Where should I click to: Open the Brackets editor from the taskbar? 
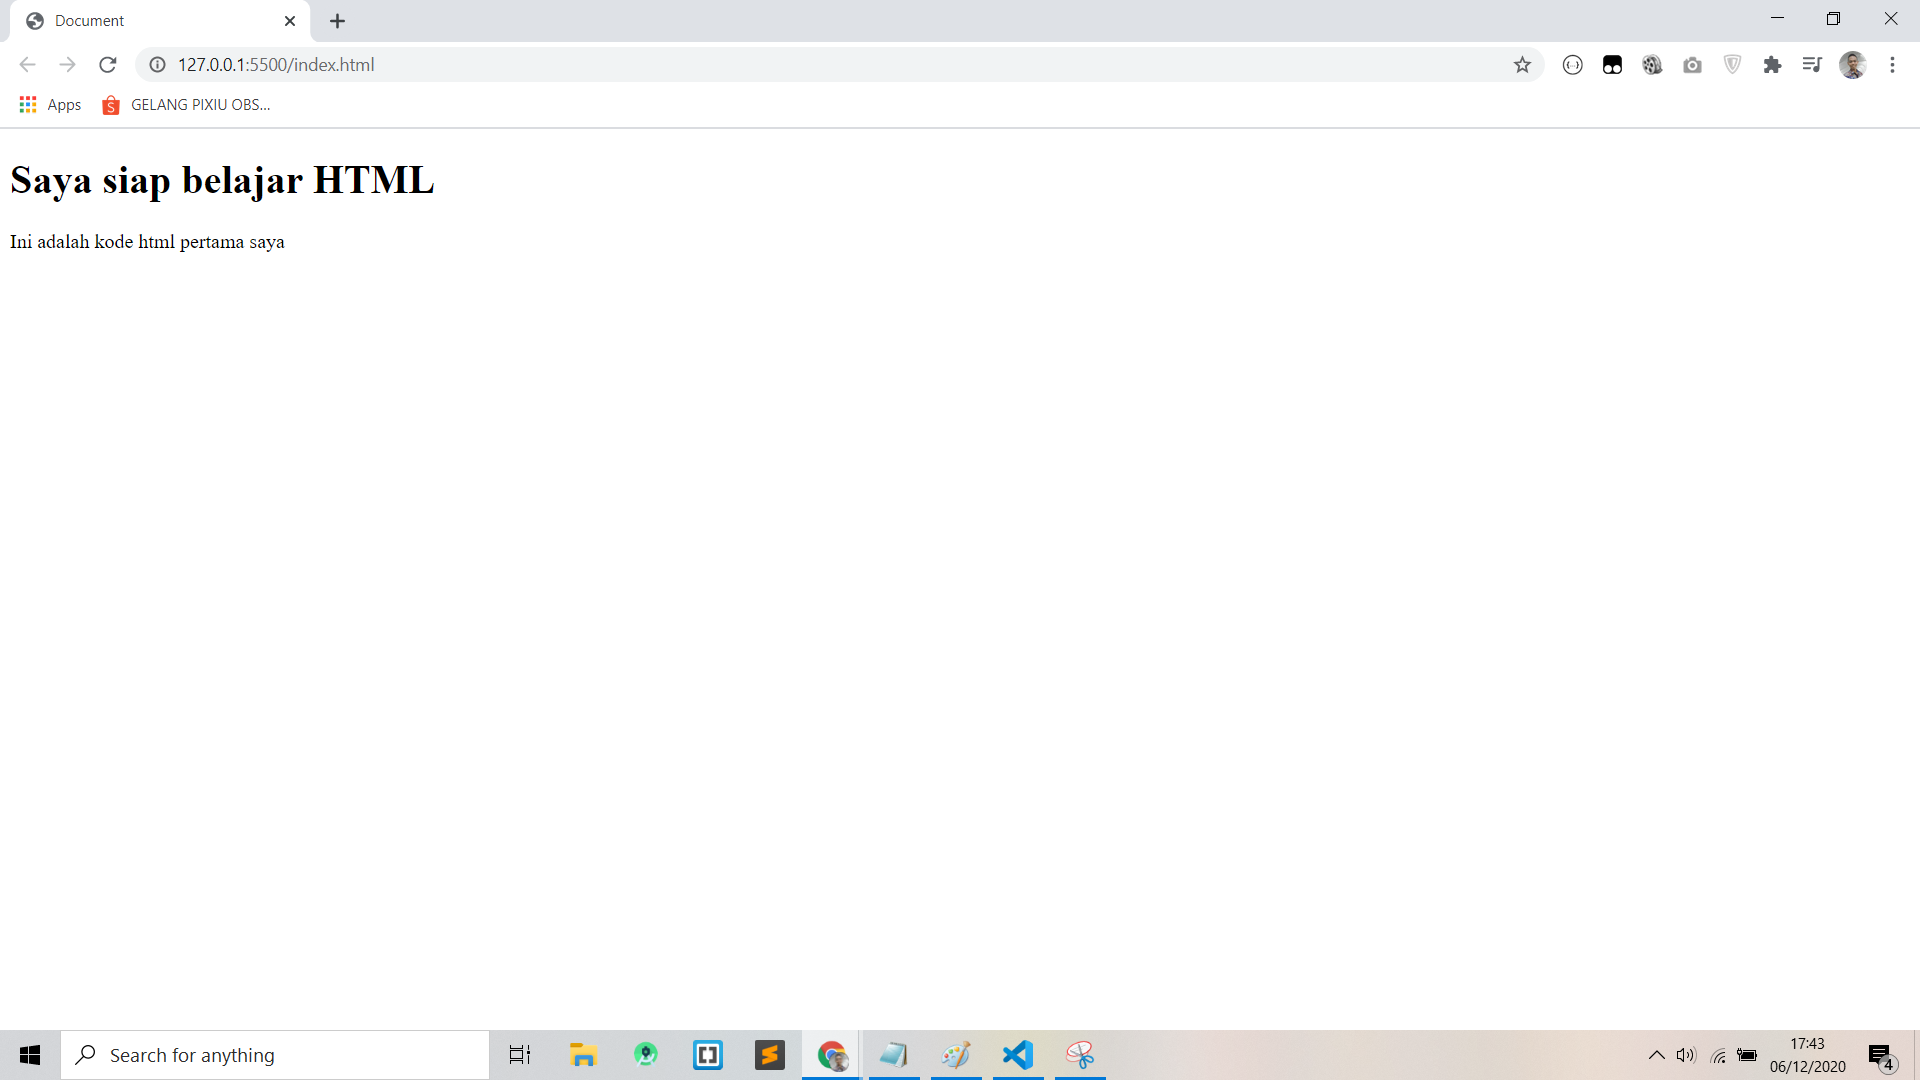click(x=708, y=1054)
